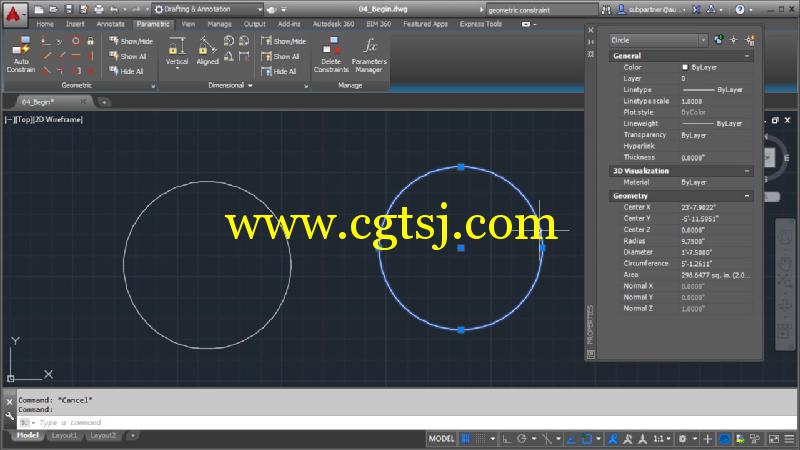The image size is (800, 450).
Task: Open the annotation scale 1:1 dropdown
Action: coord(662,439)
